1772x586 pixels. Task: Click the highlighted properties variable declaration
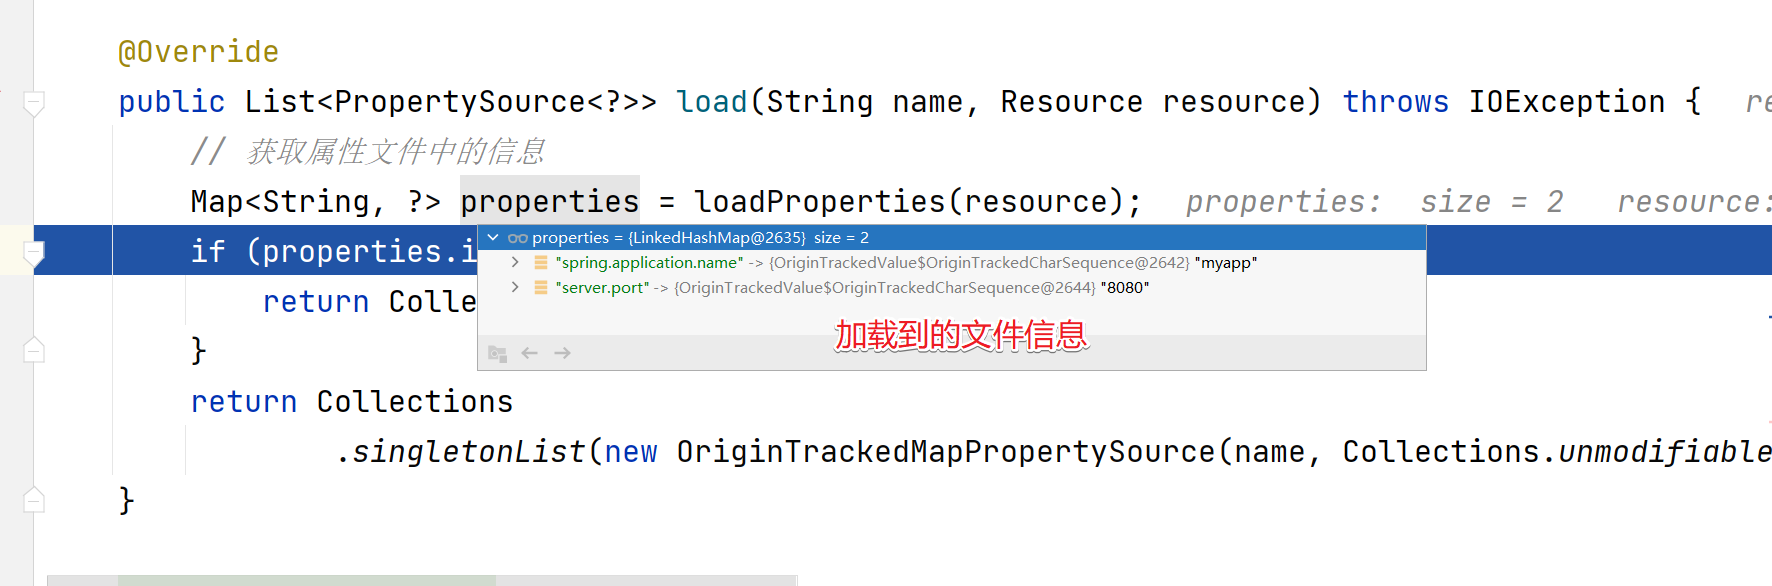(550, 202)
